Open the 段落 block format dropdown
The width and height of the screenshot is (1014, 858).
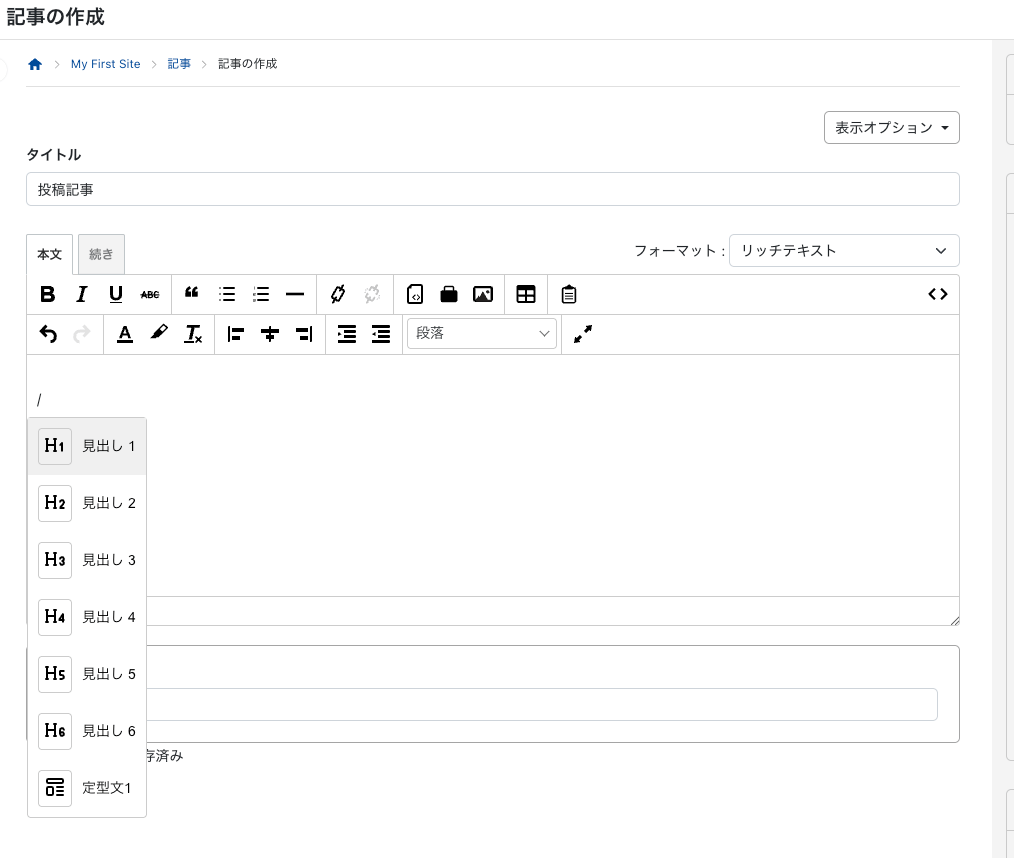[482, 334]
